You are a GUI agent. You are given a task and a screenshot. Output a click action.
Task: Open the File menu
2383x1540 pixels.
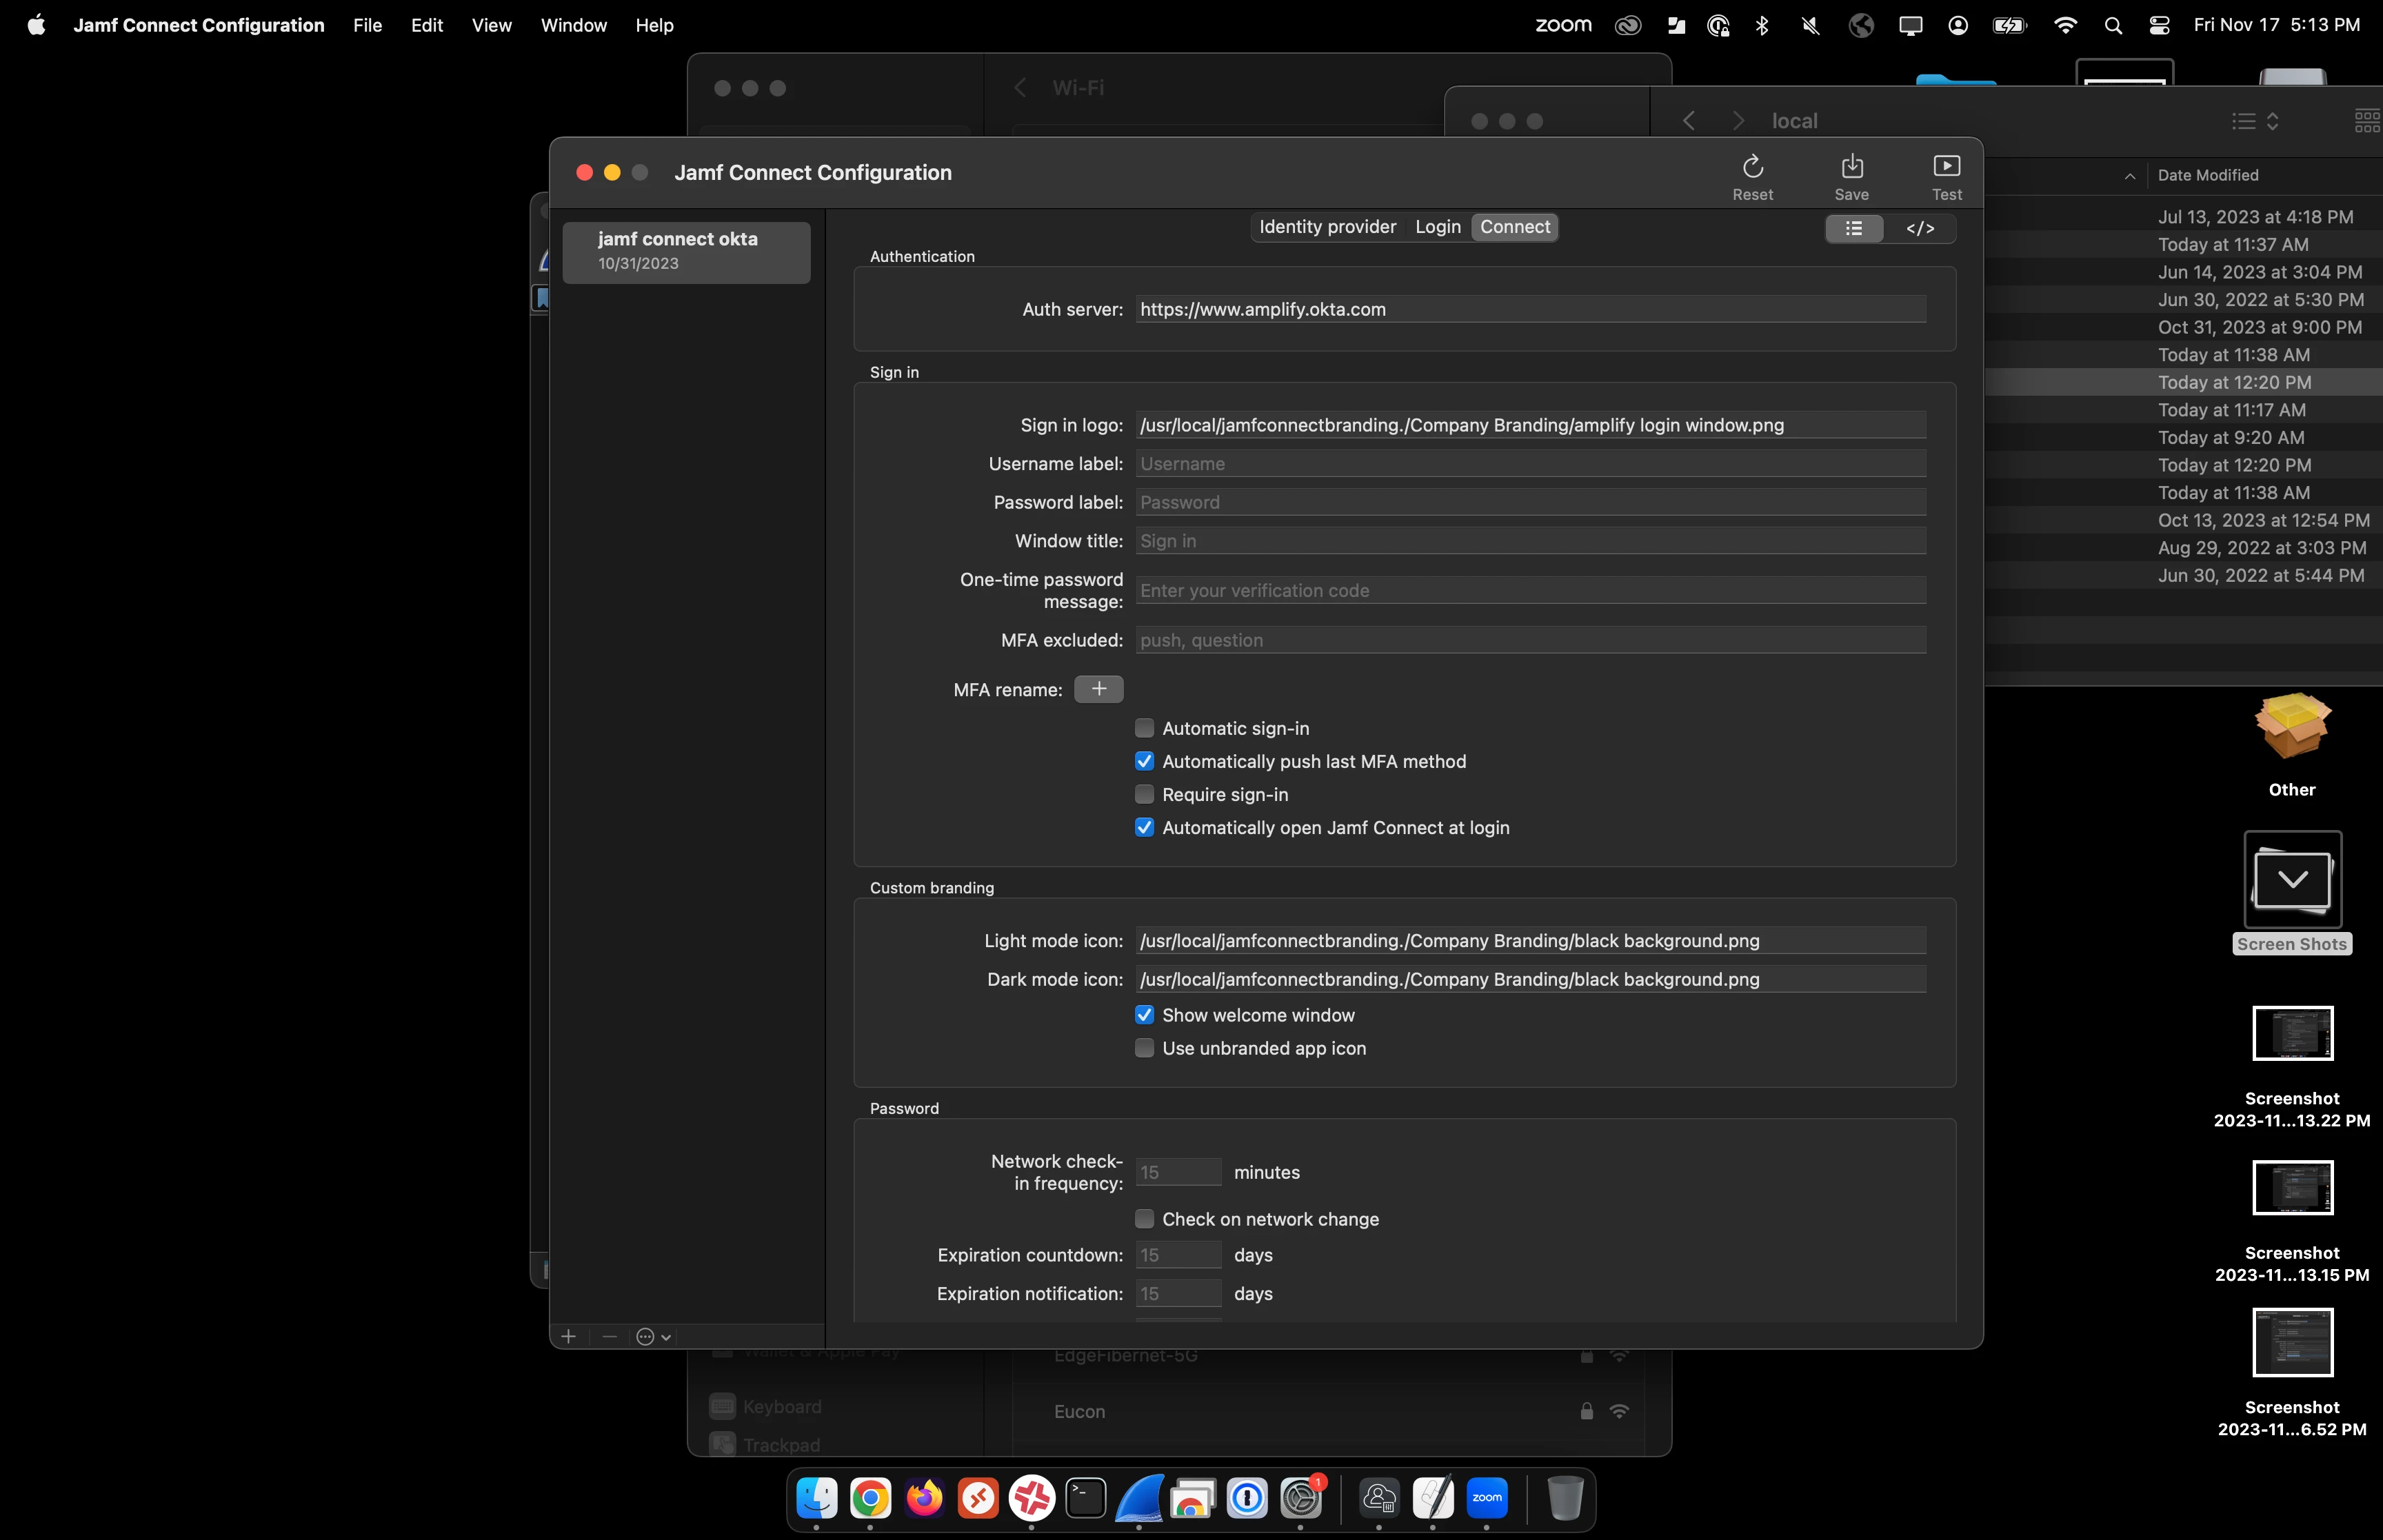coord(367,25)
